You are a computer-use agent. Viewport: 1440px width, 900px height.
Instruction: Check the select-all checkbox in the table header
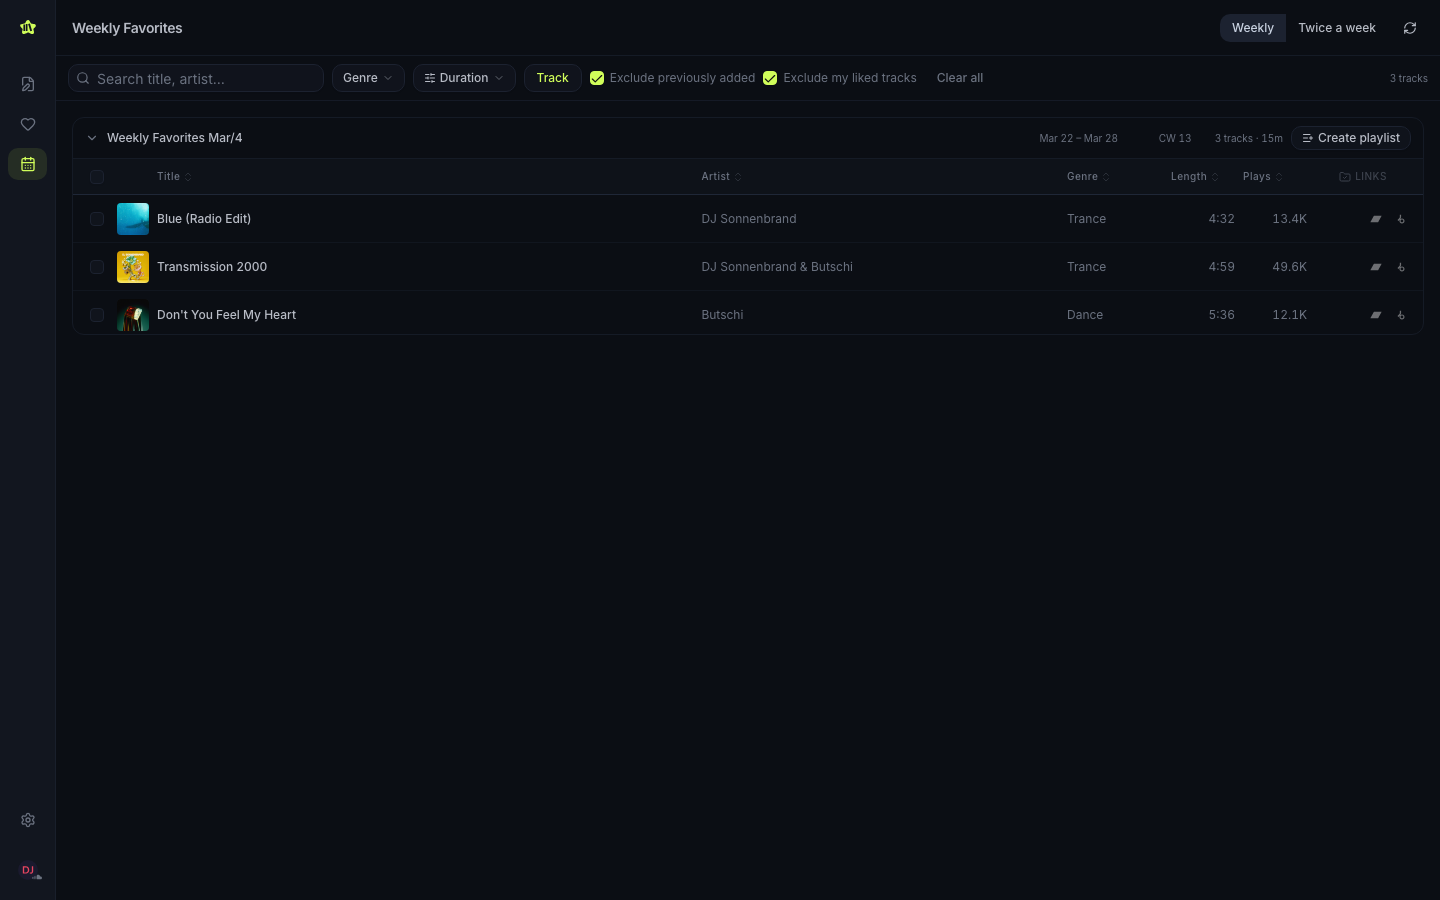pos(97,177)
